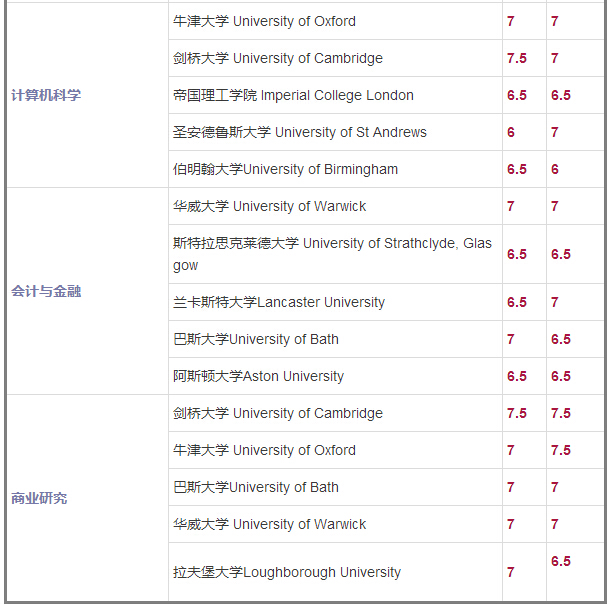Select University of Cambridge under 计算机科学
Screen dimensions: 612x606
coord(278,58)
